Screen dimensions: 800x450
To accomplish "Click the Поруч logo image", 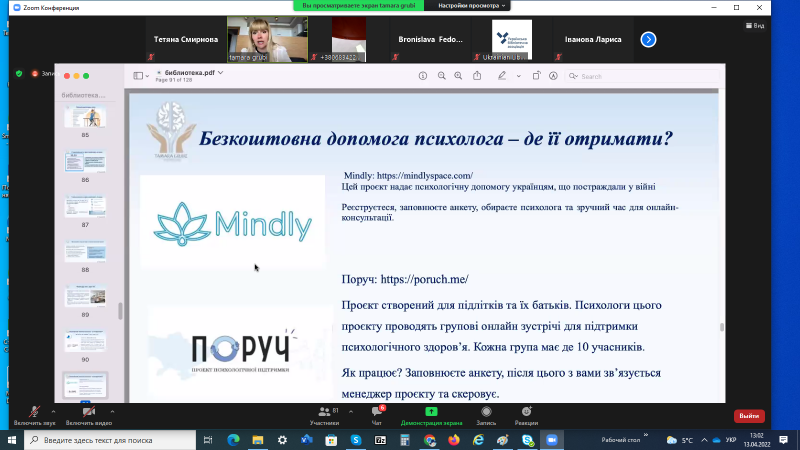I will point(241,352).
